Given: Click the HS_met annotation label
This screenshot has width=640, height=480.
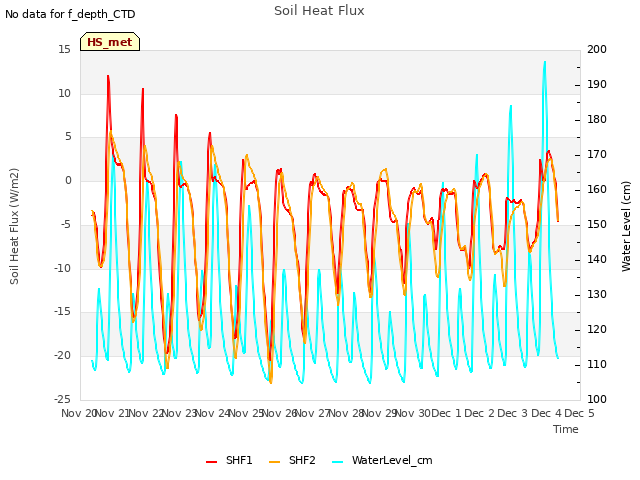Looking at the screenshot, I should (x=110, y=42).
